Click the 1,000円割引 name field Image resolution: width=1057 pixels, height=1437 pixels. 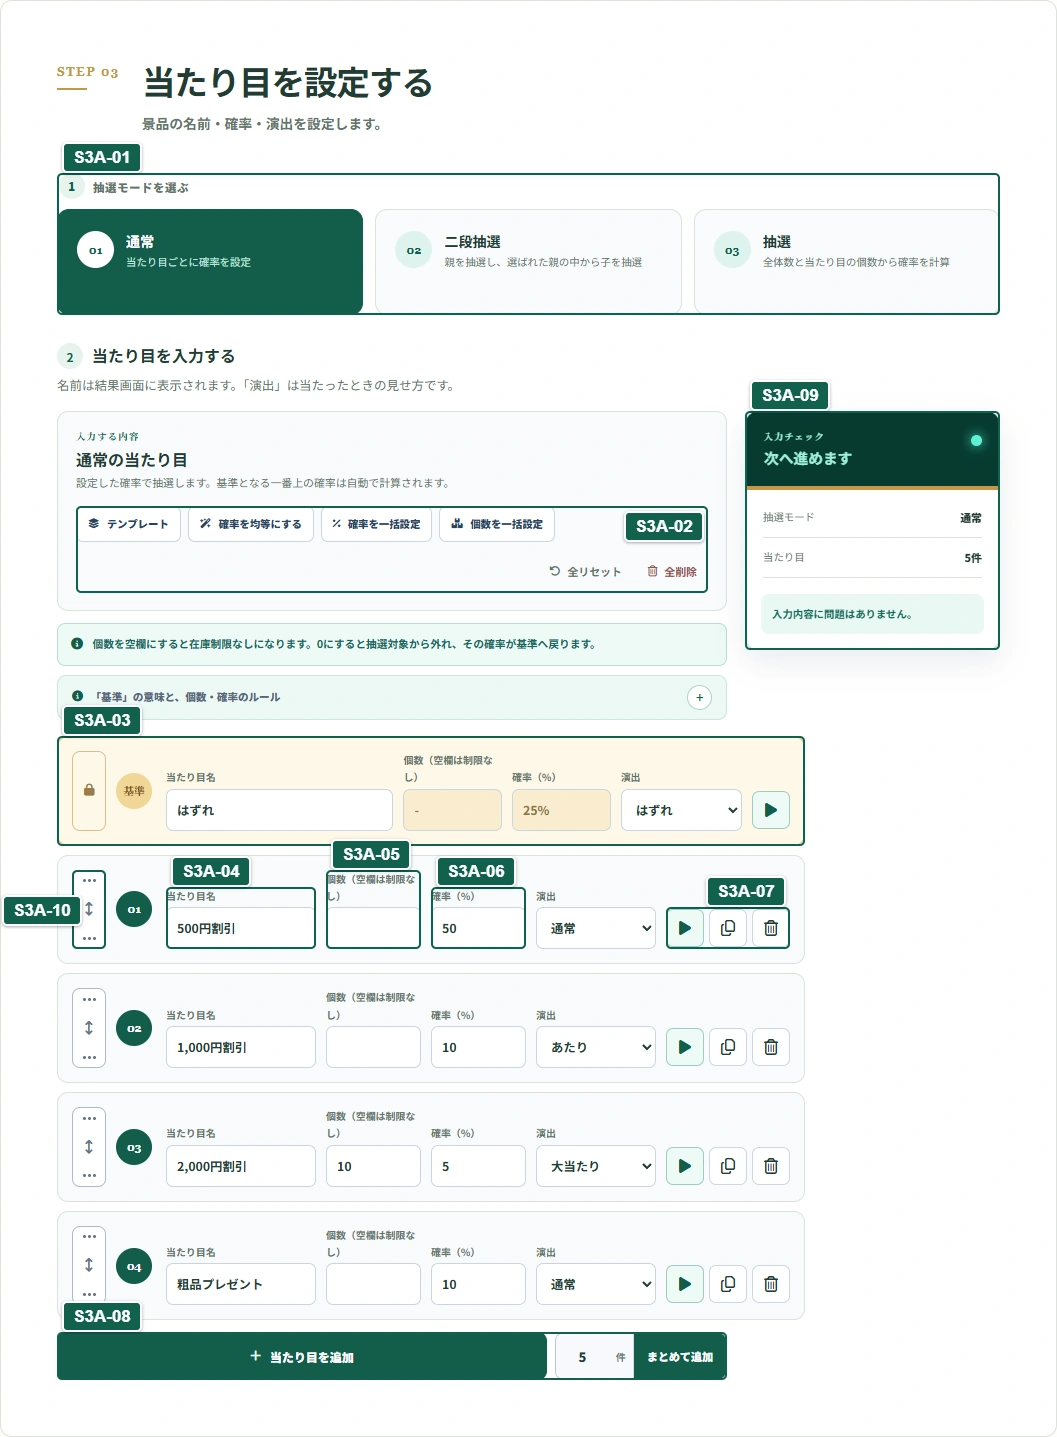click(241, 1047)
